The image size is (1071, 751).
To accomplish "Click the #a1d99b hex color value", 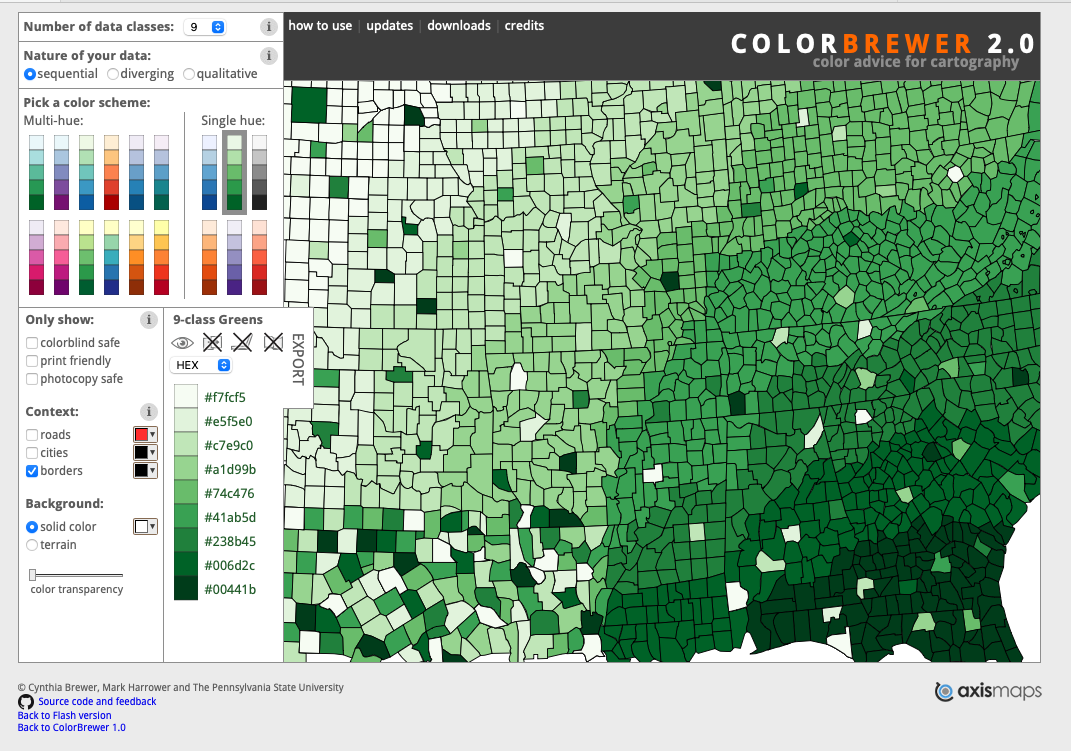I will click(230, 469).
